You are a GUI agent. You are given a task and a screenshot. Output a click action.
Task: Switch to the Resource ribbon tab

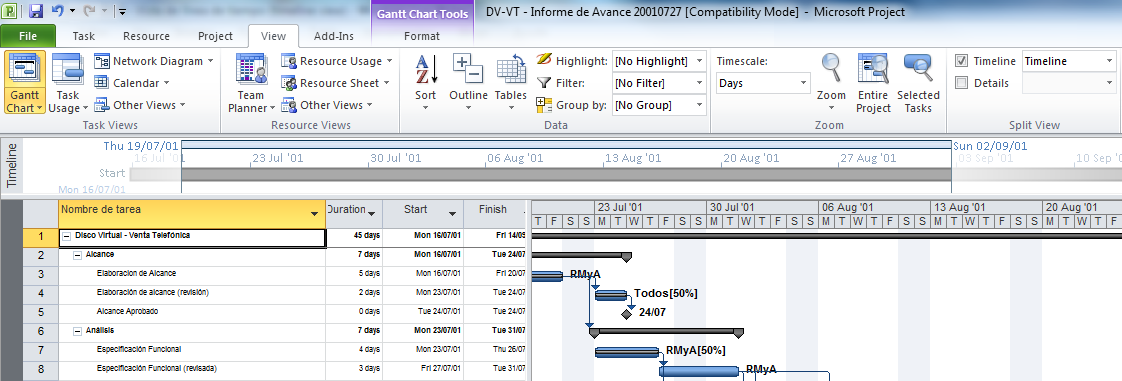[x=146, y=36]
